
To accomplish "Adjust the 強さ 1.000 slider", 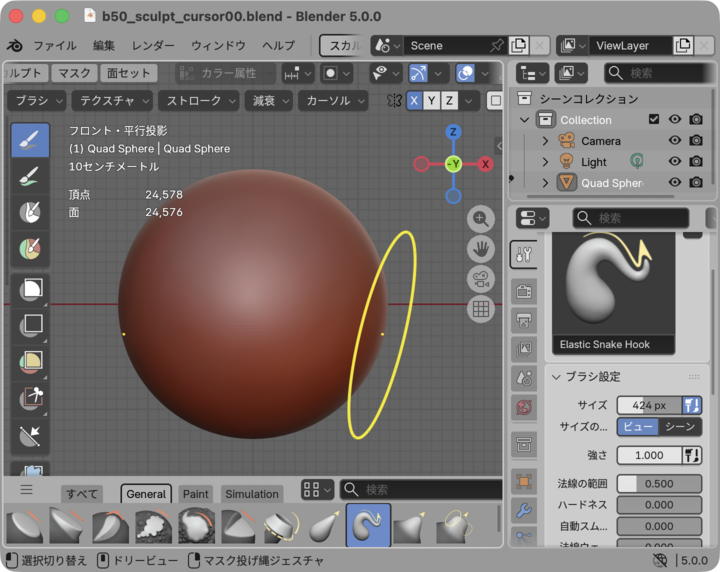I will pos(649,455).
